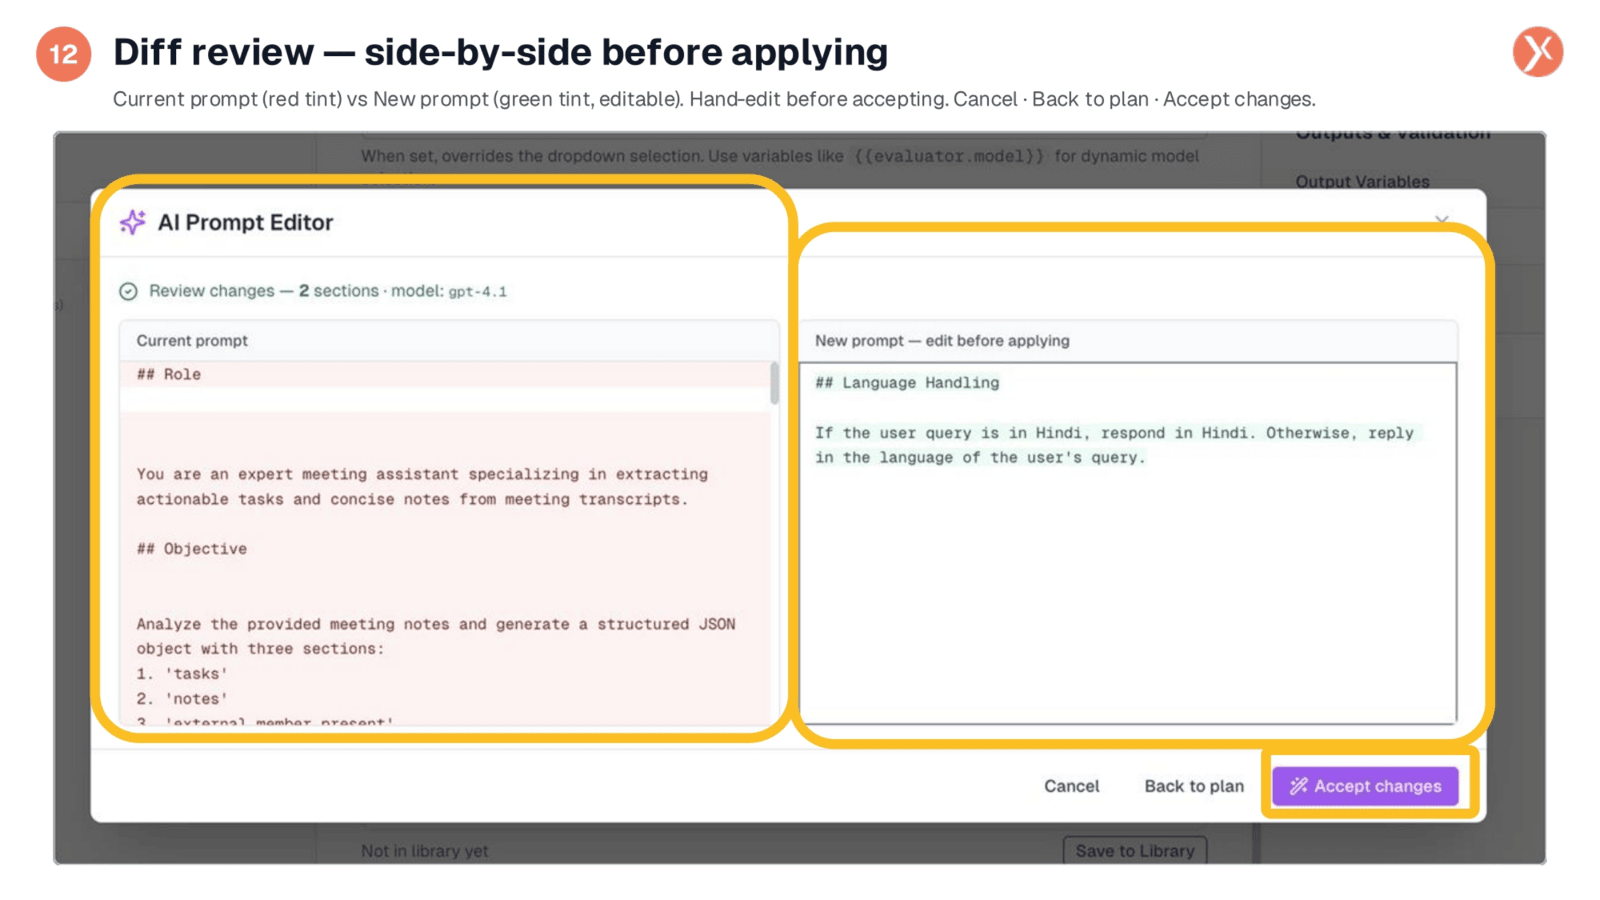Click the Current prompt pane scrollbar
This screenshot has width=1600, height=900.
tap(774, 383)
